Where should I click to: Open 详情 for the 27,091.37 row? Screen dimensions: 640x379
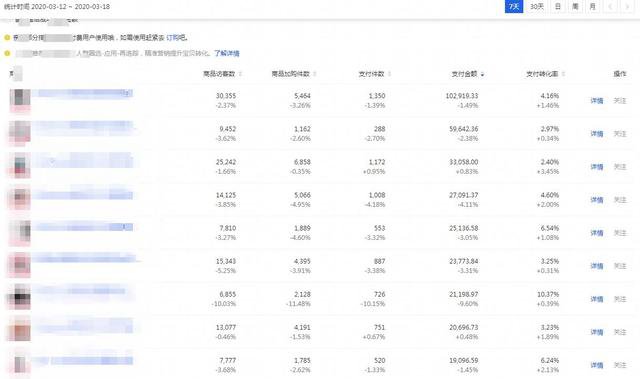[597, 200]
